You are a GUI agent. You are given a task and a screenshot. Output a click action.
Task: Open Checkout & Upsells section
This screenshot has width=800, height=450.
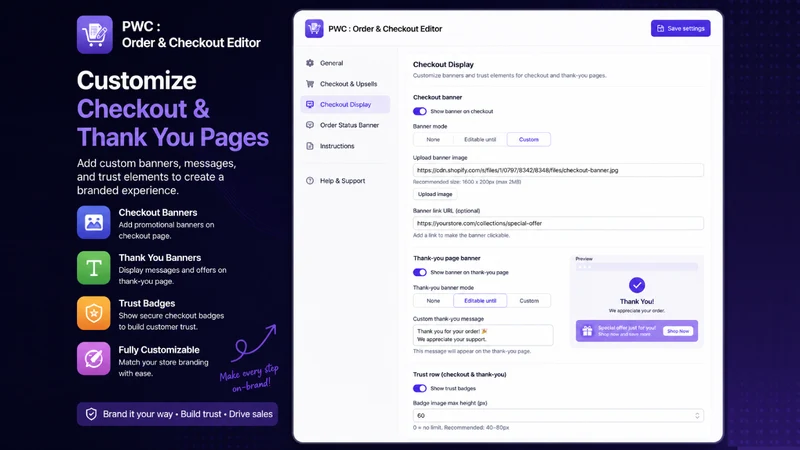pyautogui.click(x=345, y=84)
